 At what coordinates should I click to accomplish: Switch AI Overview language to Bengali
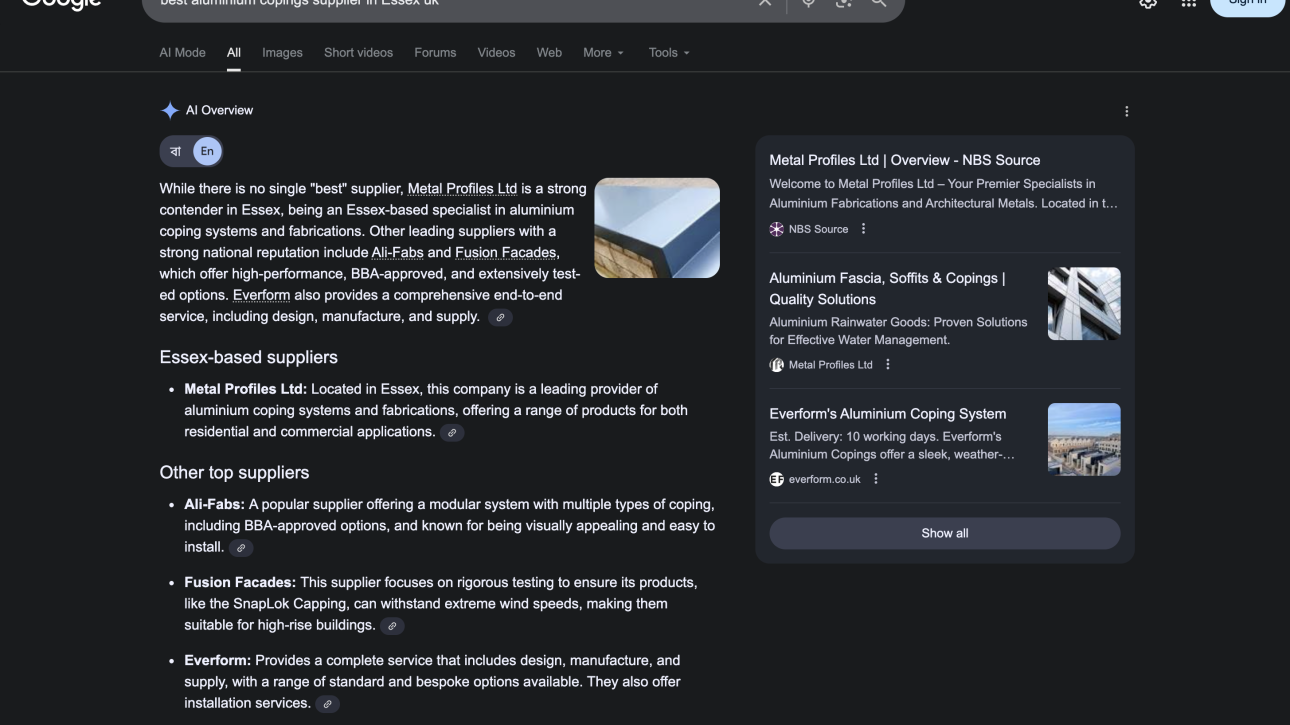click(x=176, y=152)
